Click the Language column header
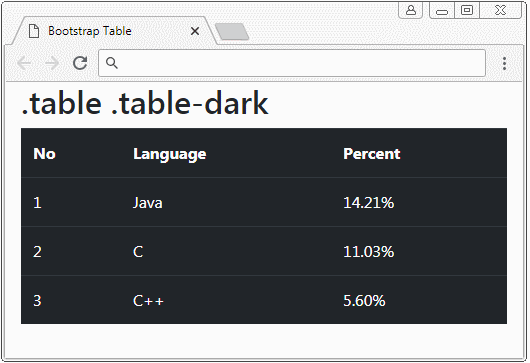 [x=170, y=154]
